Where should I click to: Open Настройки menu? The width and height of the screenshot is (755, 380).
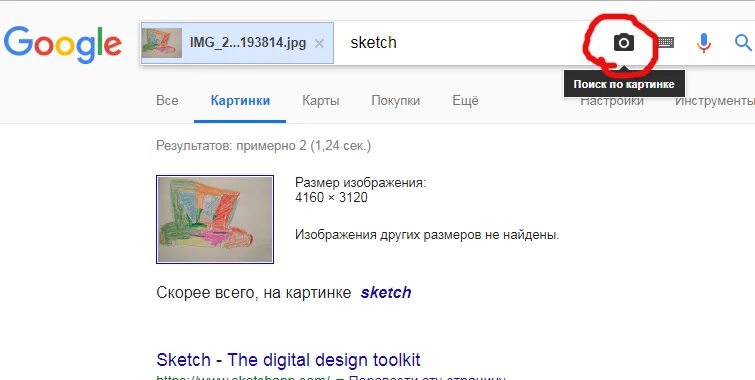pyautogui.click(x=612, y=101)
